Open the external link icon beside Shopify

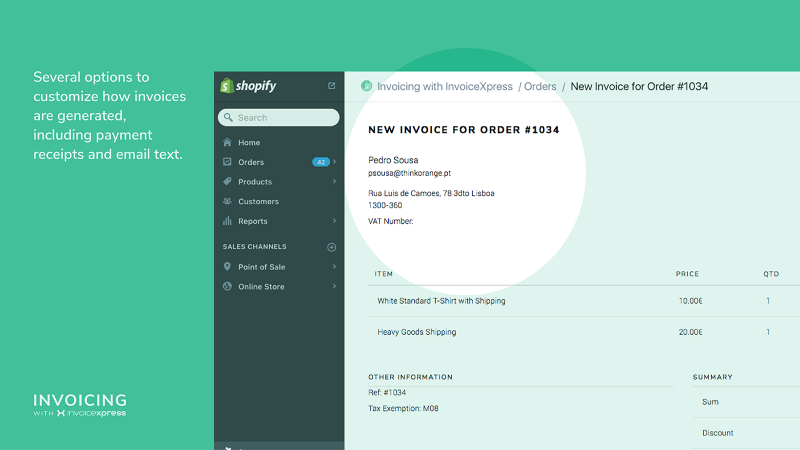click(332, 86)
